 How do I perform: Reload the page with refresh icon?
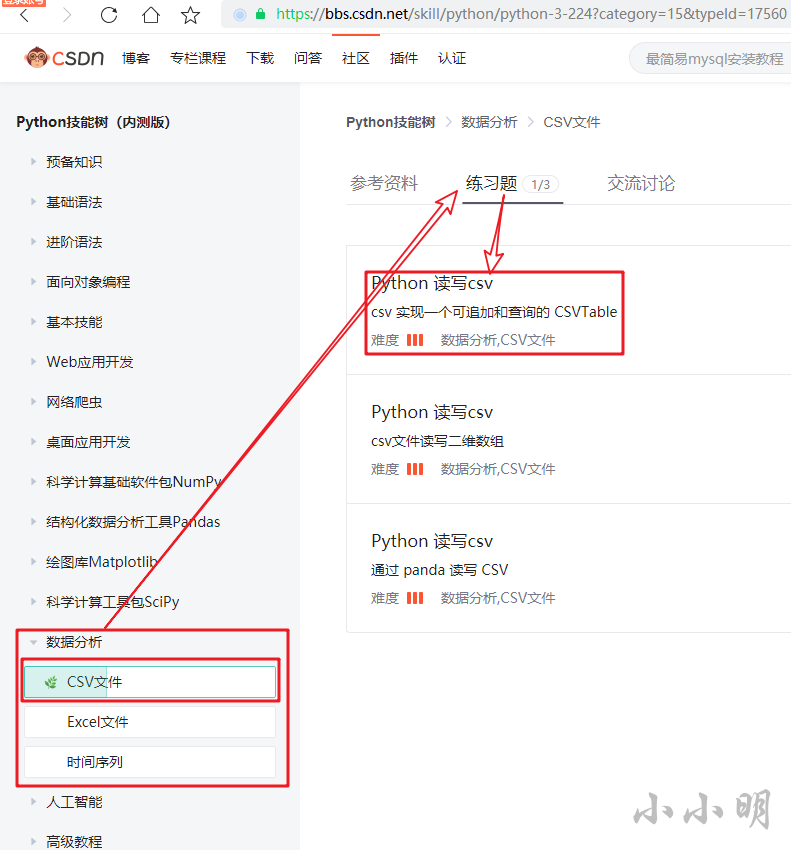(x=109, y=15)
